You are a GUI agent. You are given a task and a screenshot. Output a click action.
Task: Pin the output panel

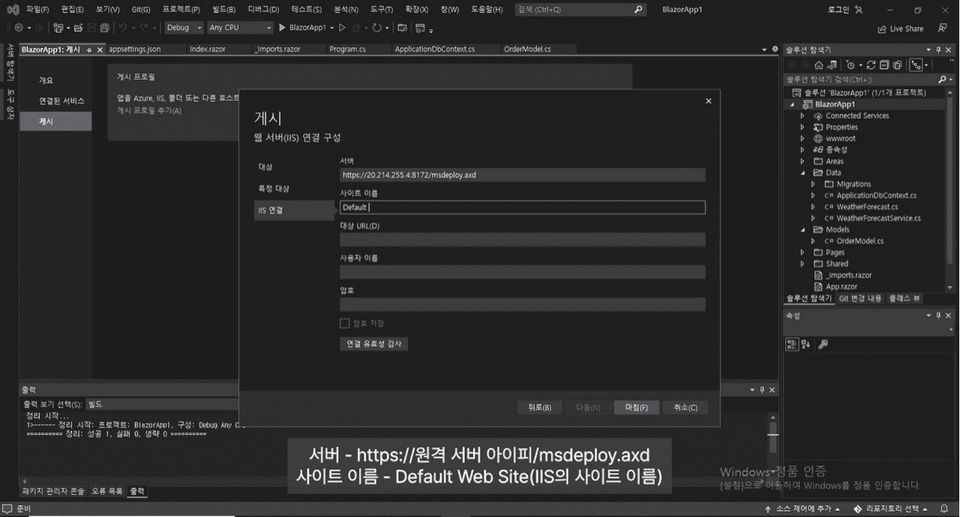tap(762, 390)
